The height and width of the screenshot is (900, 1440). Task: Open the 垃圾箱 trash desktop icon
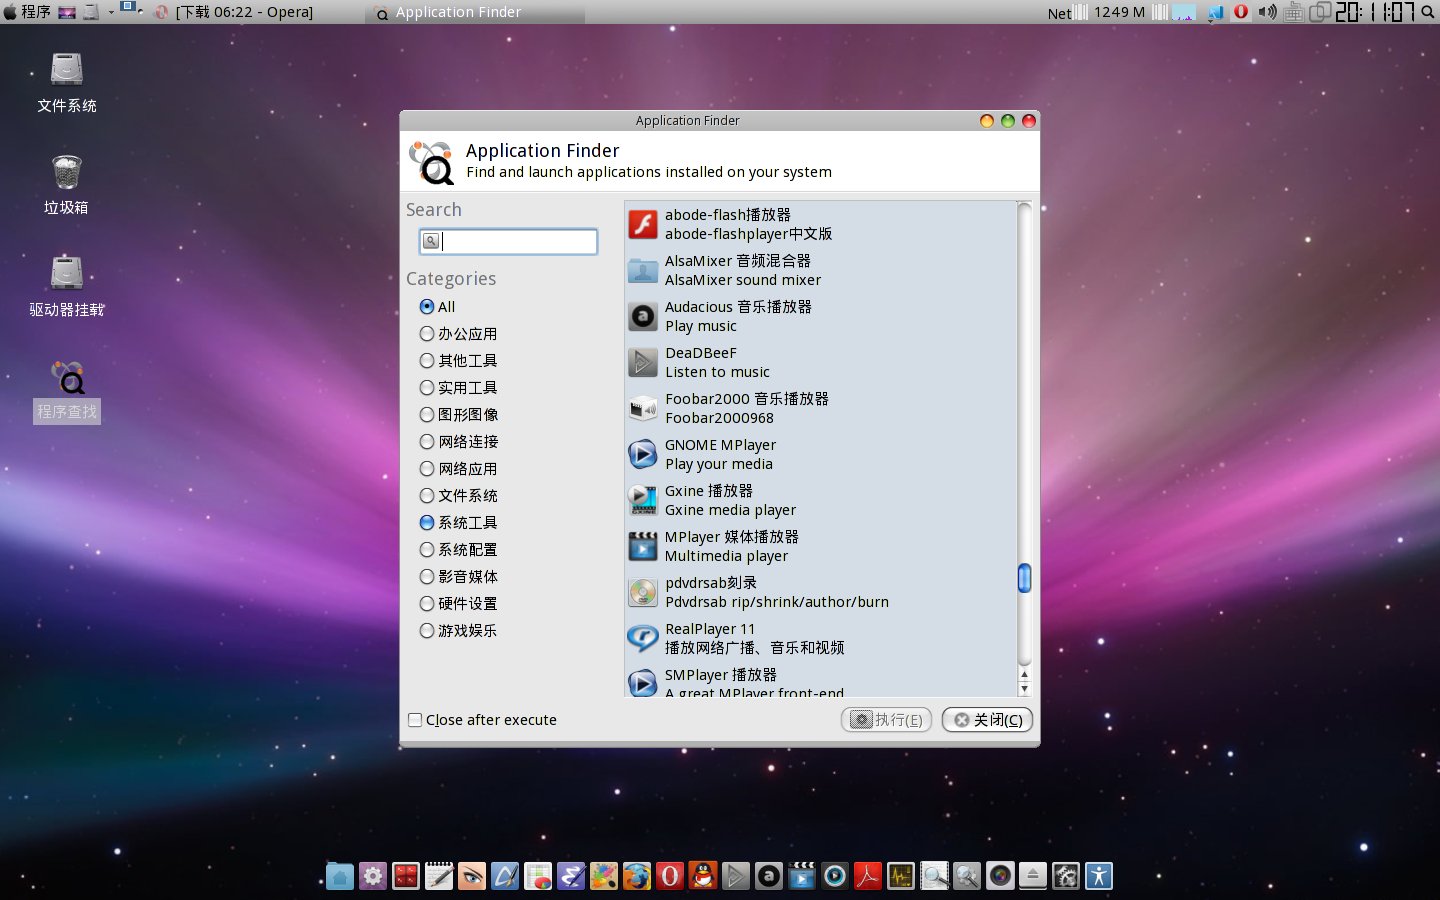67,184
